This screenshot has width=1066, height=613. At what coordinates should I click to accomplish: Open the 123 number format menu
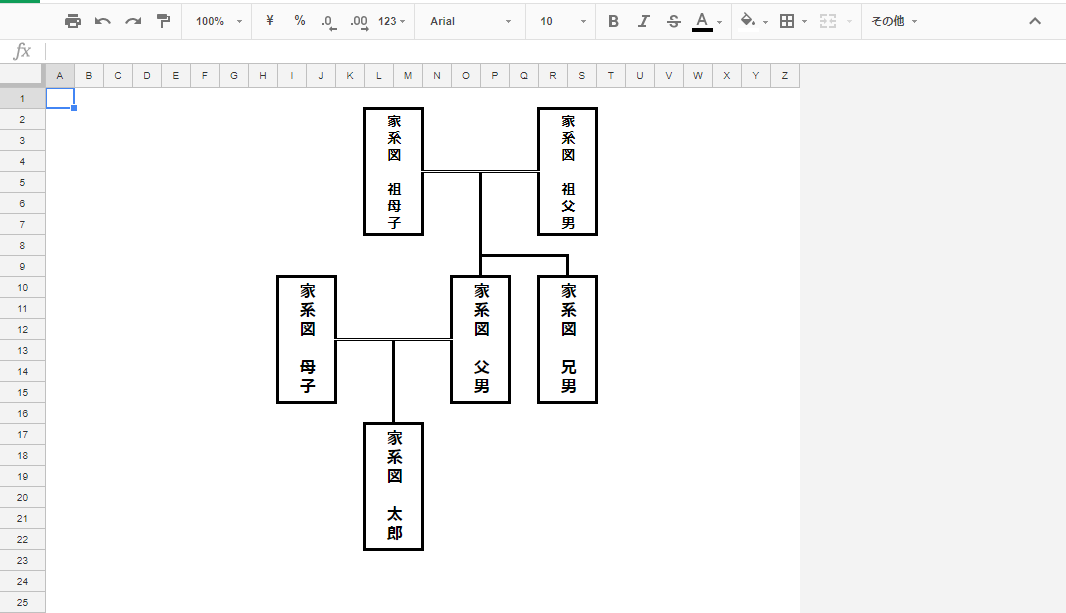tap(392, 21)
